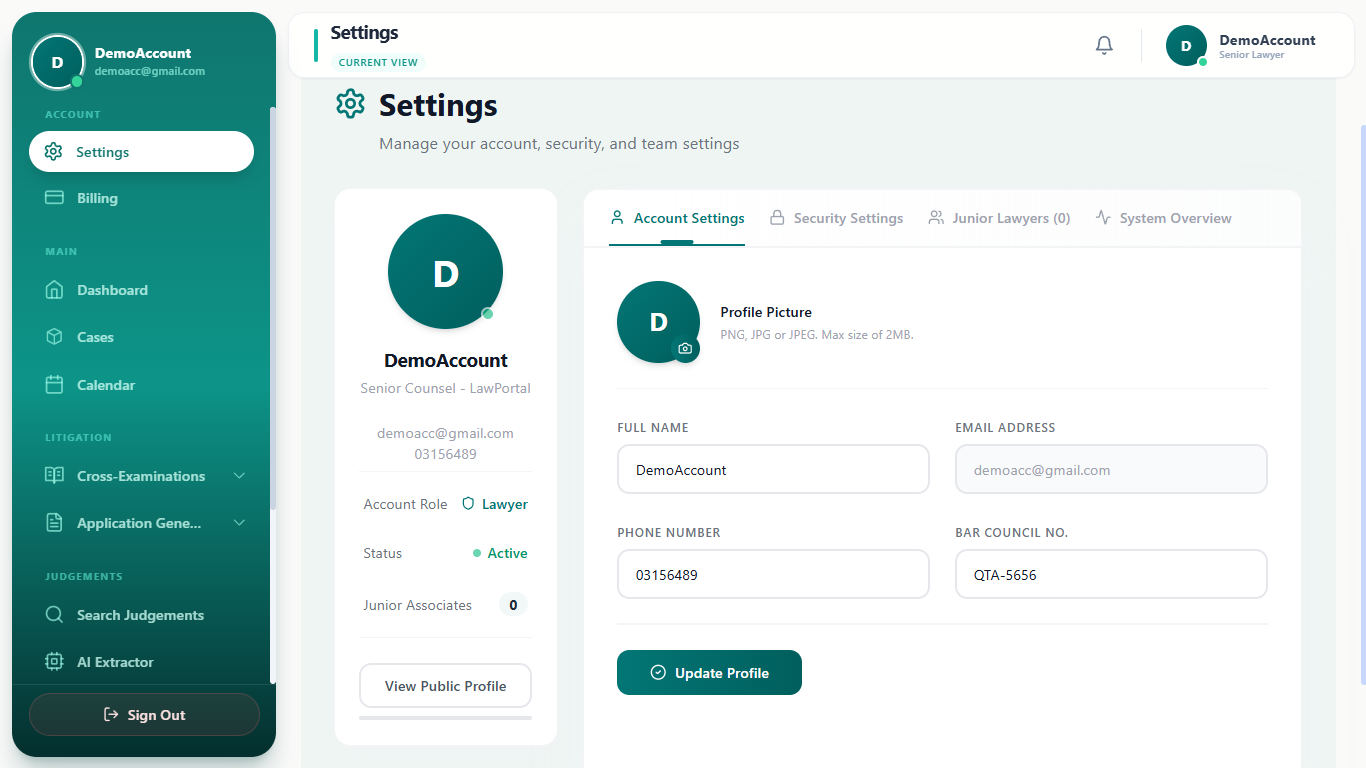1366x768 pixels.
Task: Click the notification bell icon
Action: [x=1104, y=45]
